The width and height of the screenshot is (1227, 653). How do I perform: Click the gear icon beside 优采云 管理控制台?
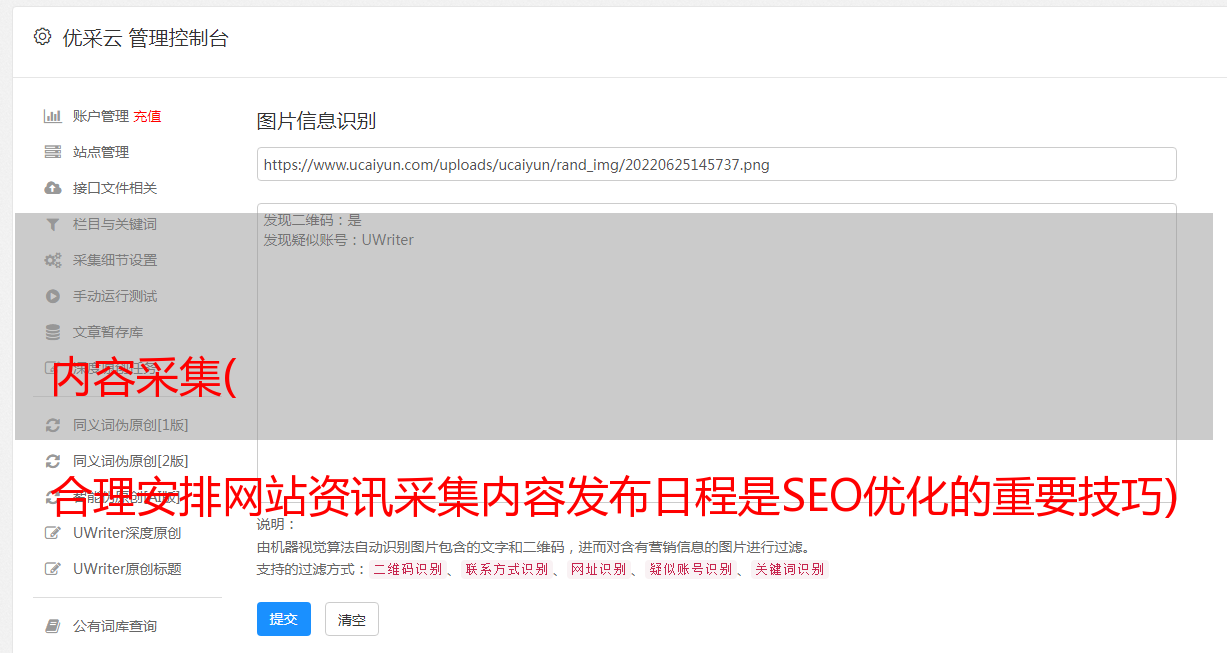click(x=42, y=37)
